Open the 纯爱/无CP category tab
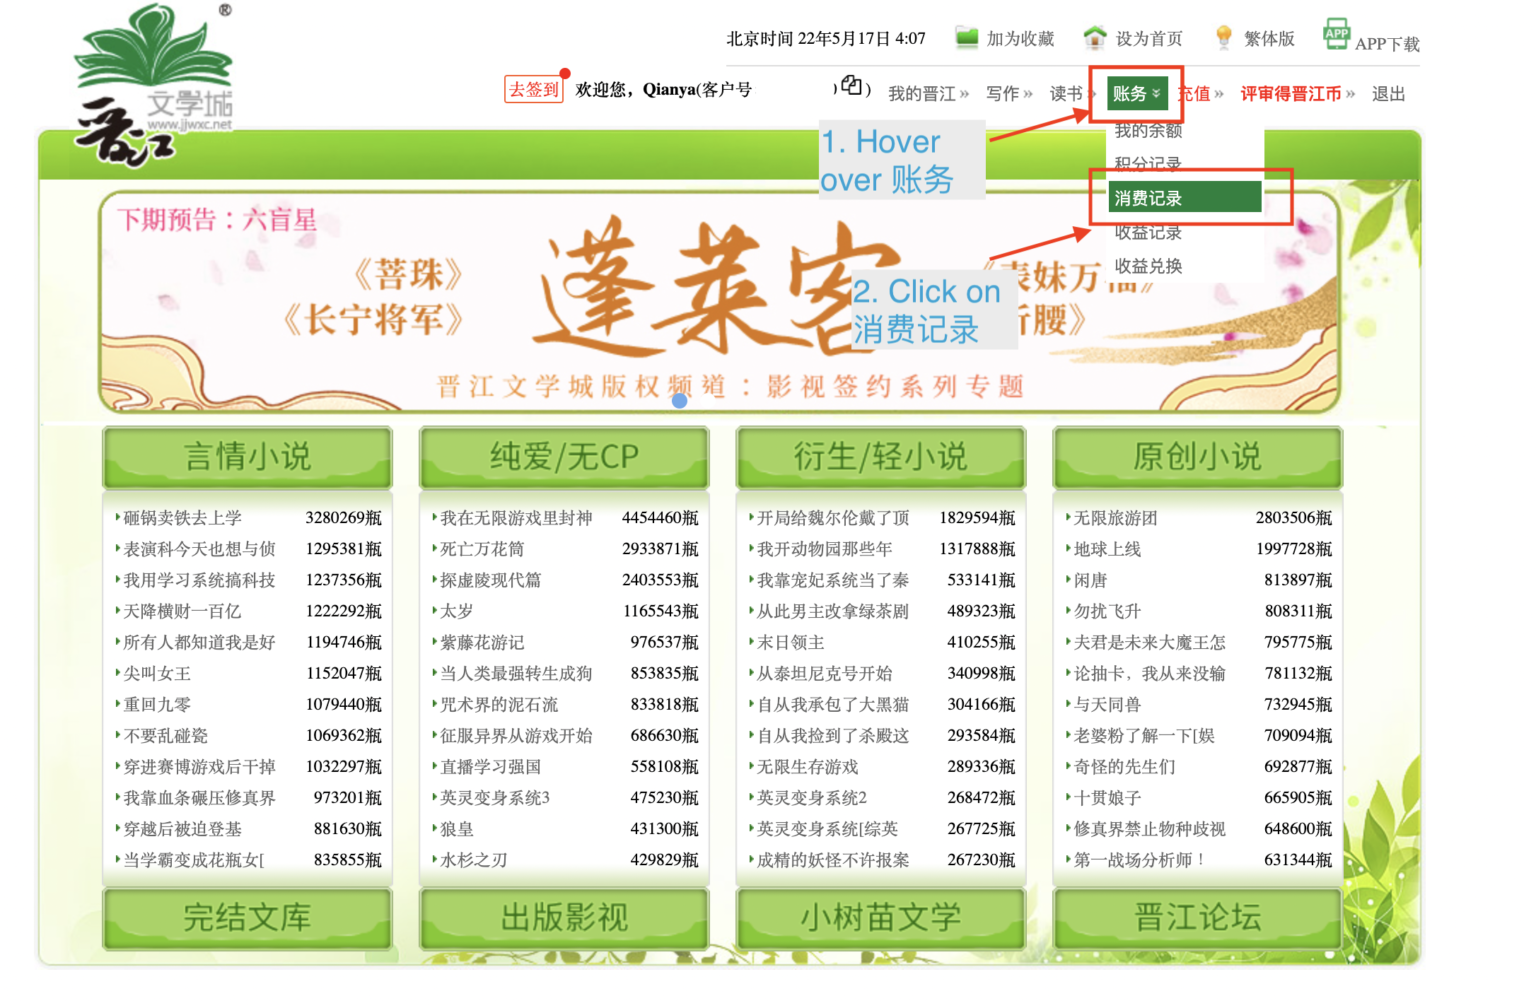 click(x=564, y=457)
